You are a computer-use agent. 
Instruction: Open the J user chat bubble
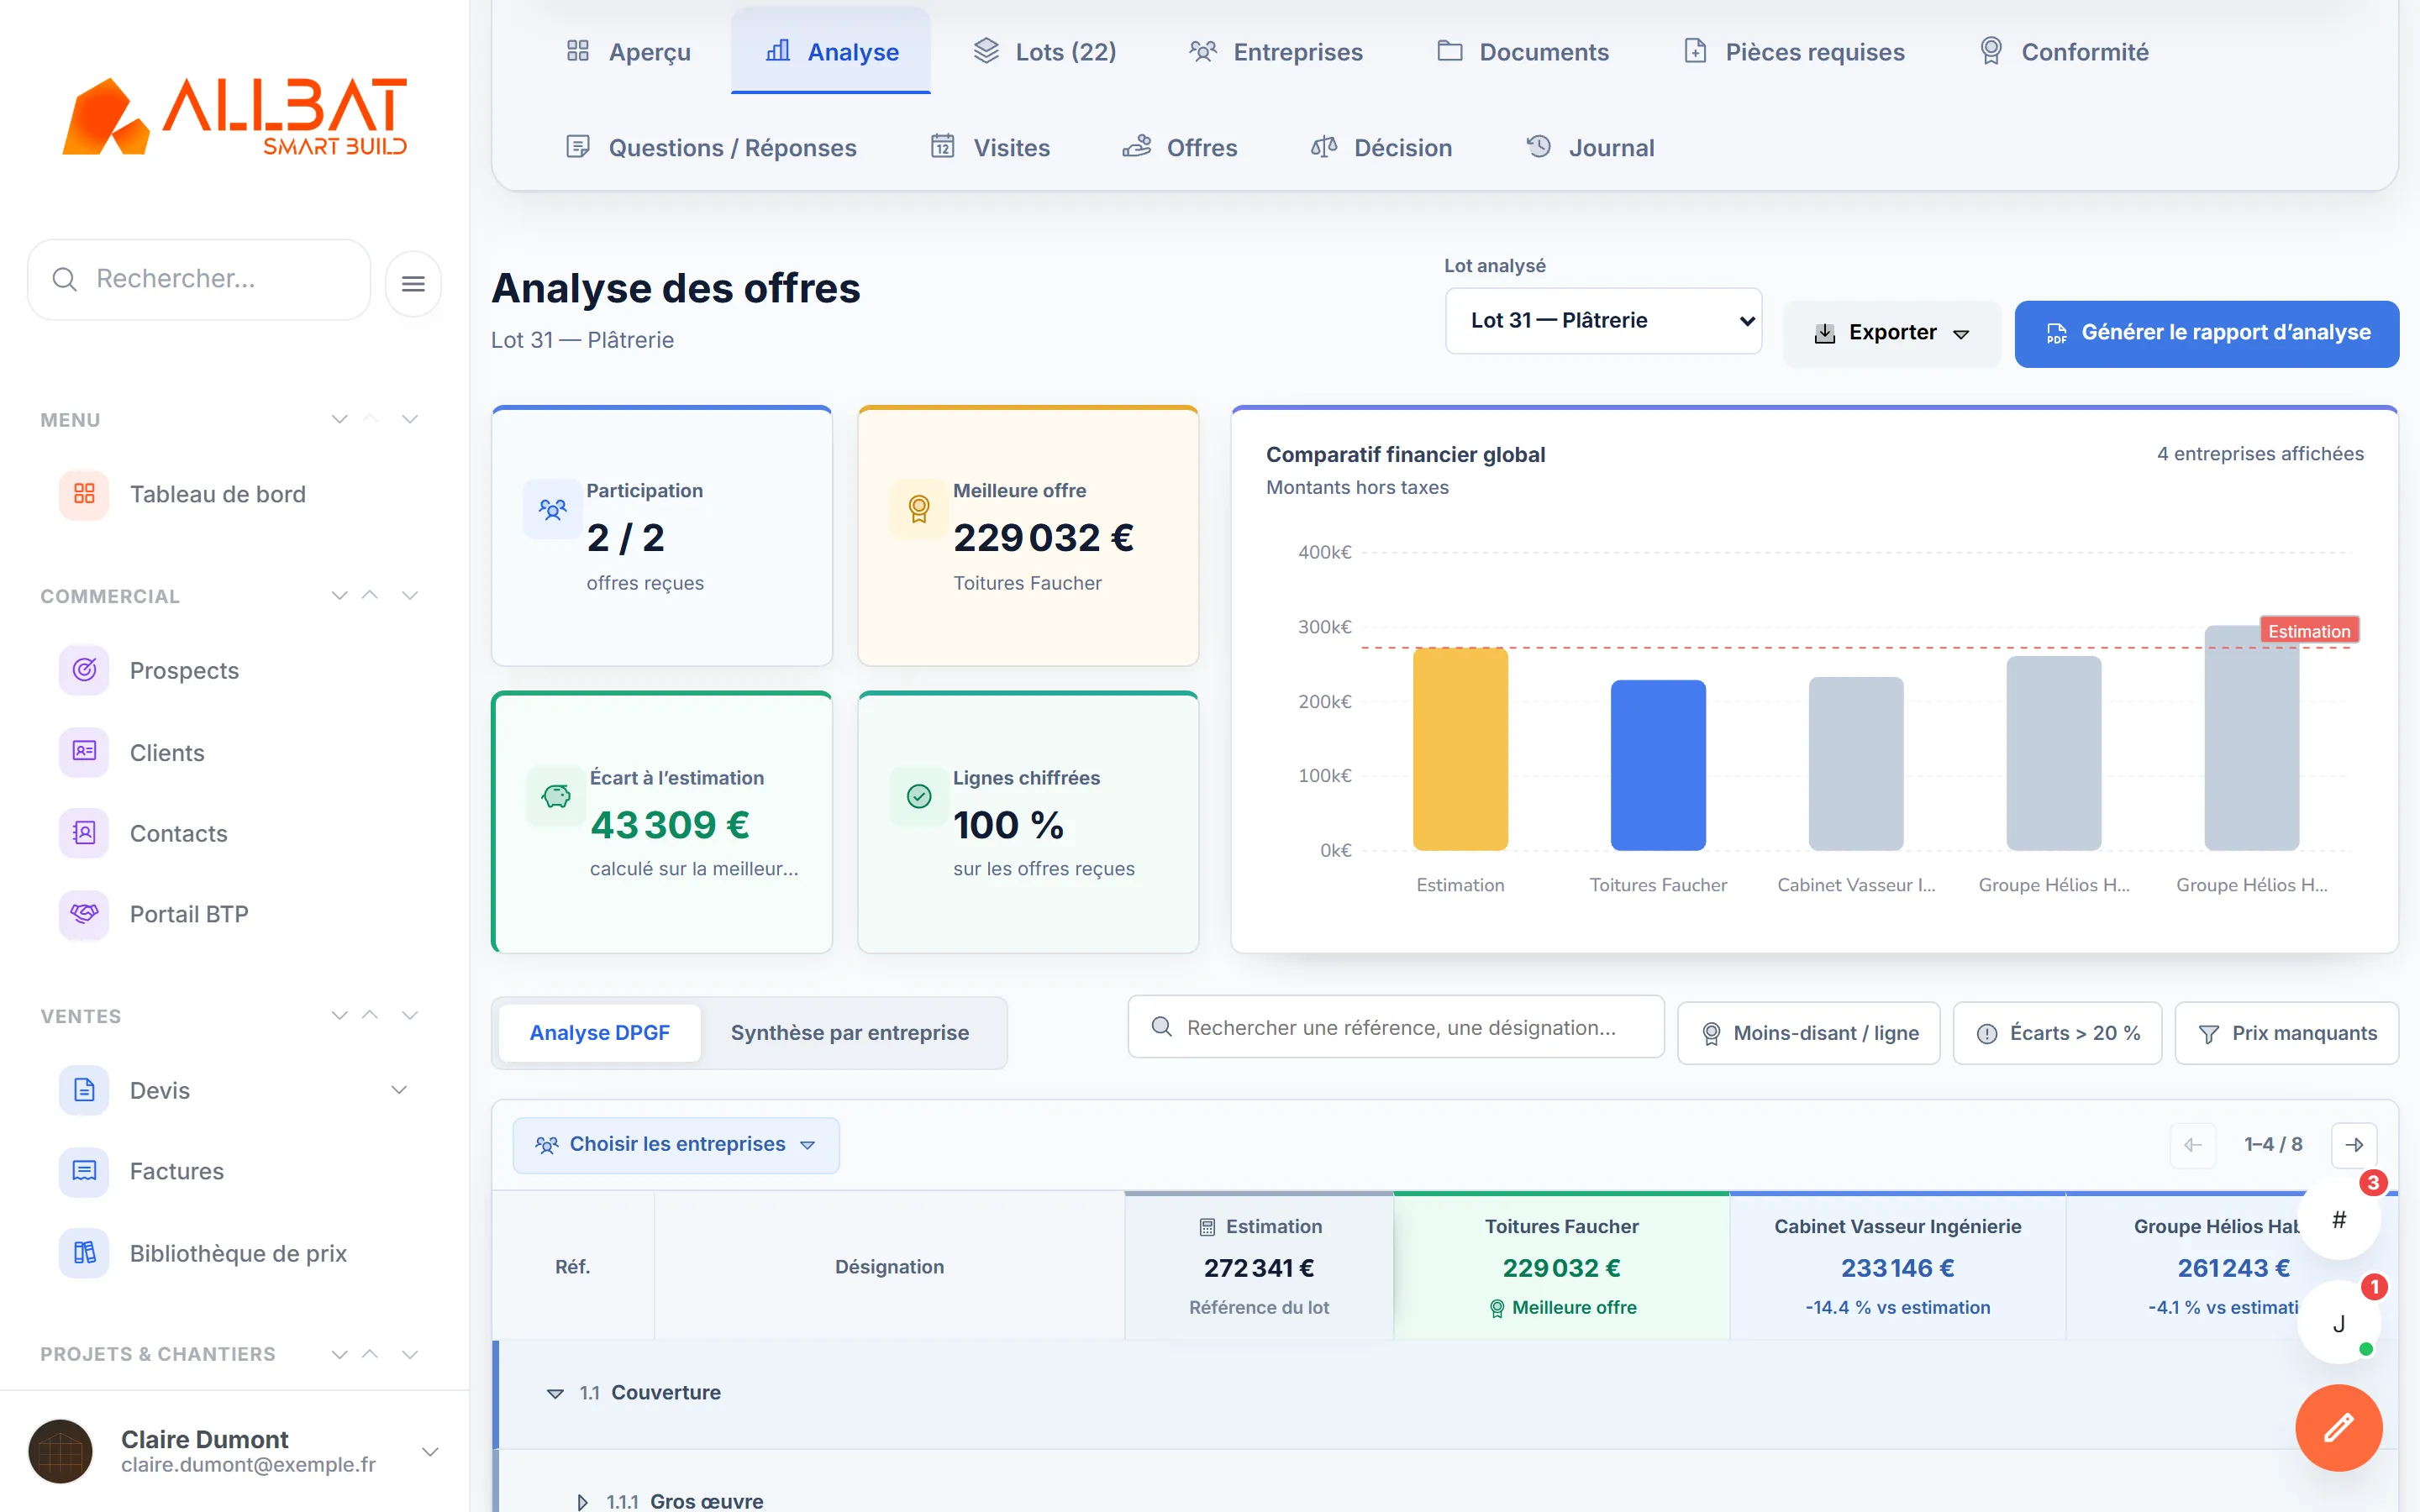(2338, 1323)
